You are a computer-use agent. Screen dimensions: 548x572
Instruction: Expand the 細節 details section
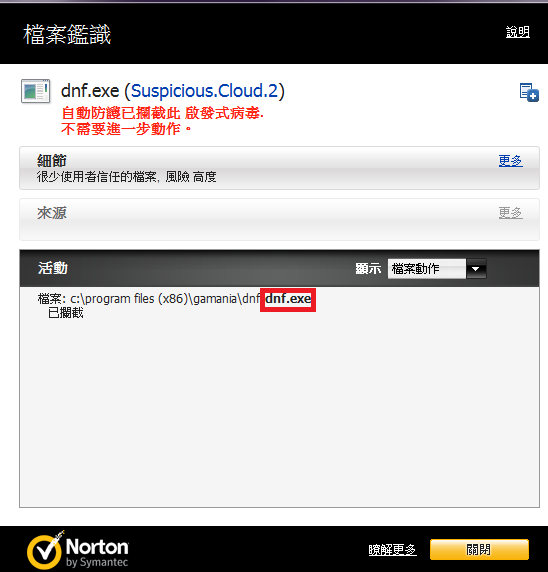(279, 168)
